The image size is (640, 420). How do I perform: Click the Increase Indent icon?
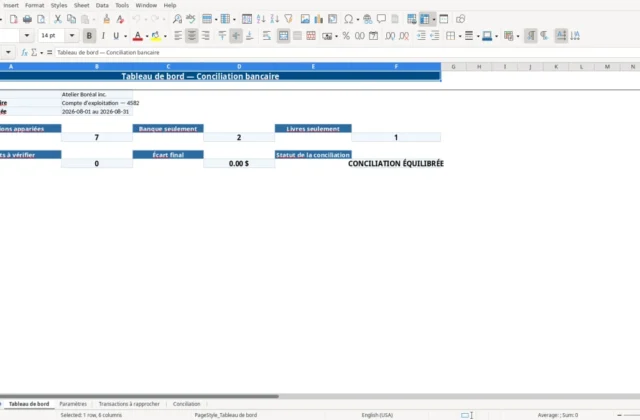(x=421, y=36)
